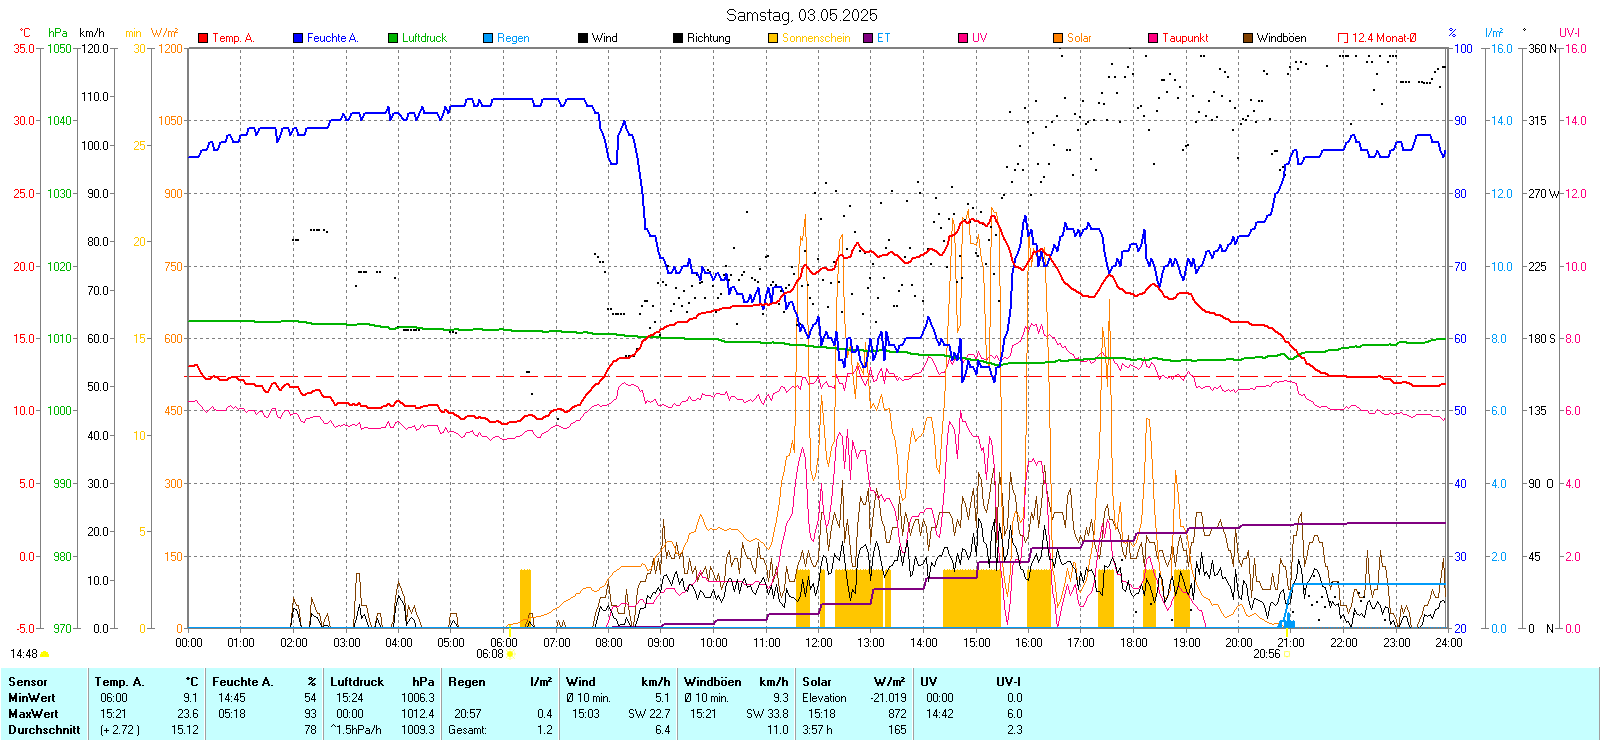Toggle the pink Taupunkt legend box
The width and height of the screenshot is (1600, 740).
click(x=1153, y=38)
